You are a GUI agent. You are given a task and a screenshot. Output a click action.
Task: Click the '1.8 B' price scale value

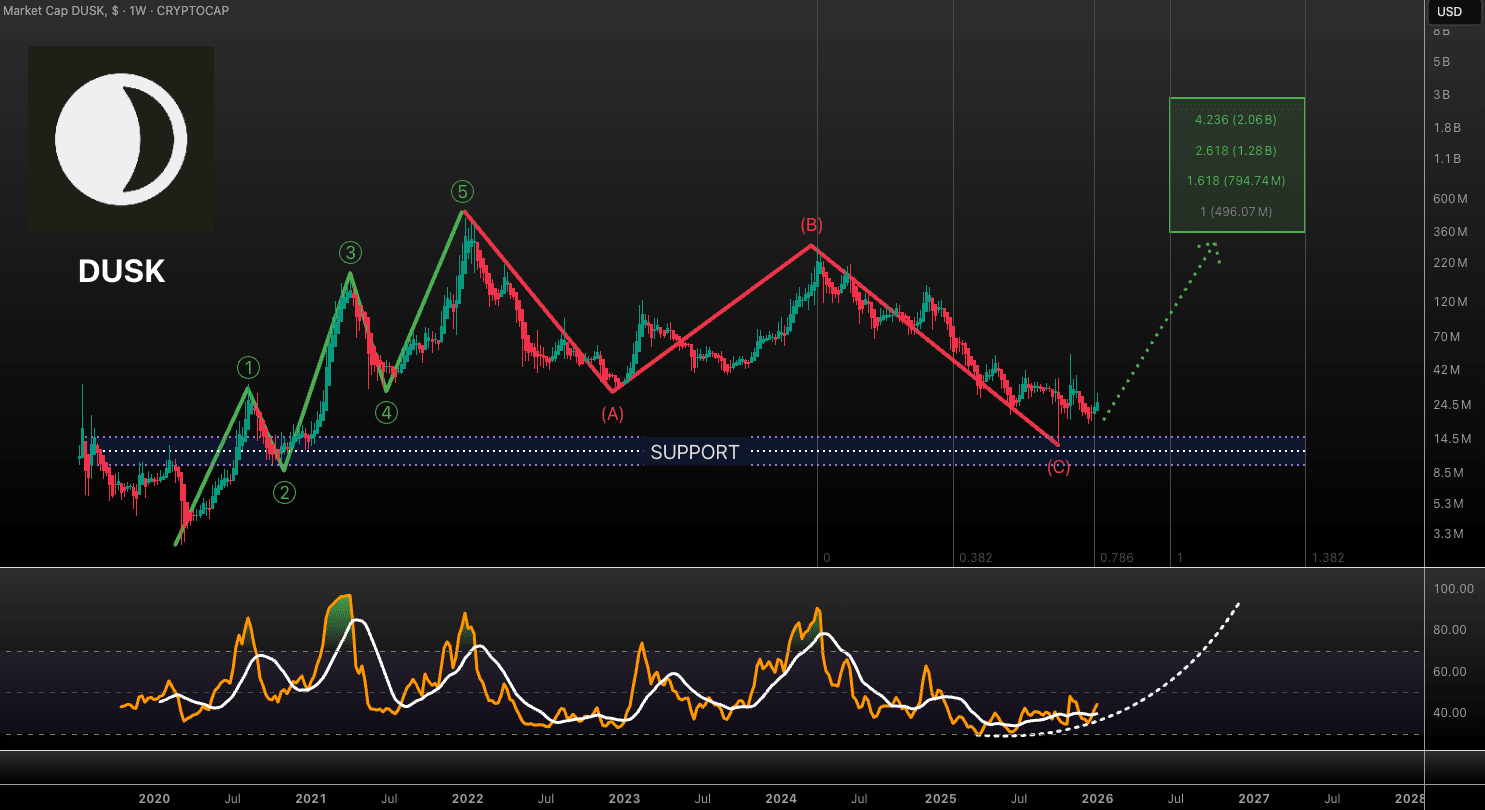click(1447, 128)
